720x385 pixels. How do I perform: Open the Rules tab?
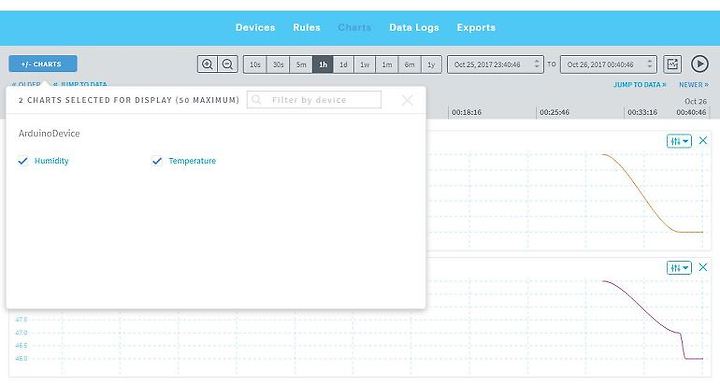pyautogui.click(x=306, y=28)
